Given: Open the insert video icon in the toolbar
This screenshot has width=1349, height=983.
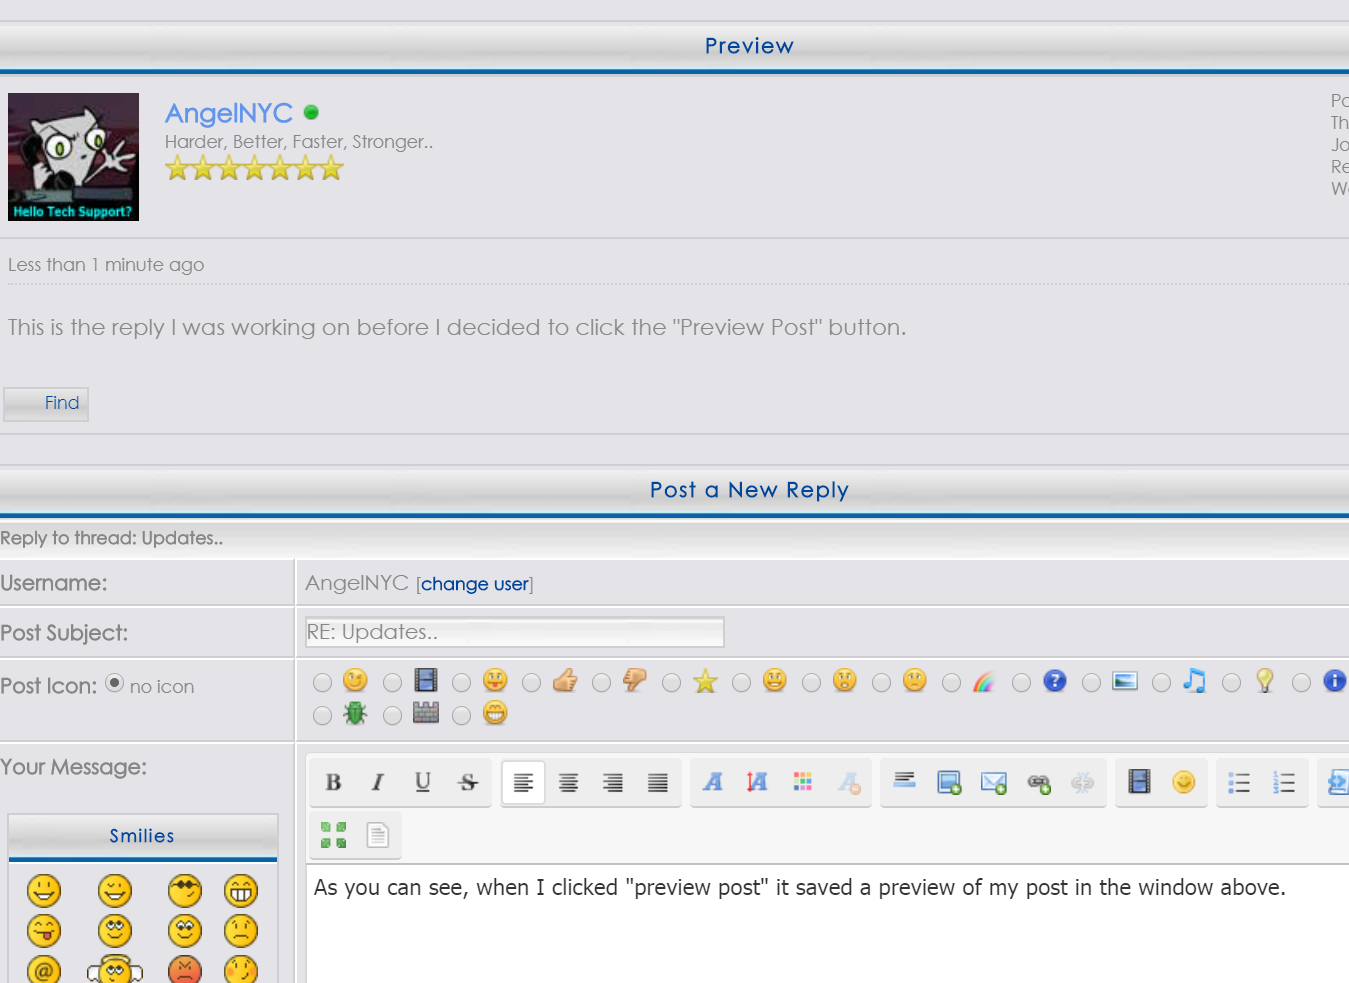Looking at the screenshot, I should (x=1138, y=782).
